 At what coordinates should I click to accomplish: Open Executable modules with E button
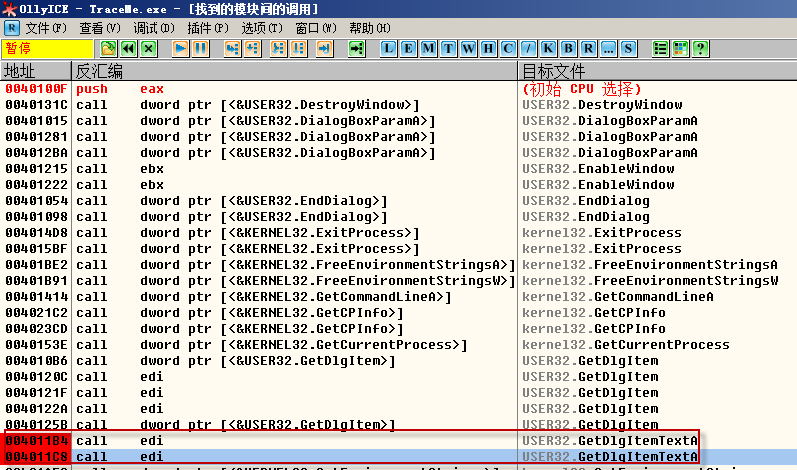coord(408,49)
